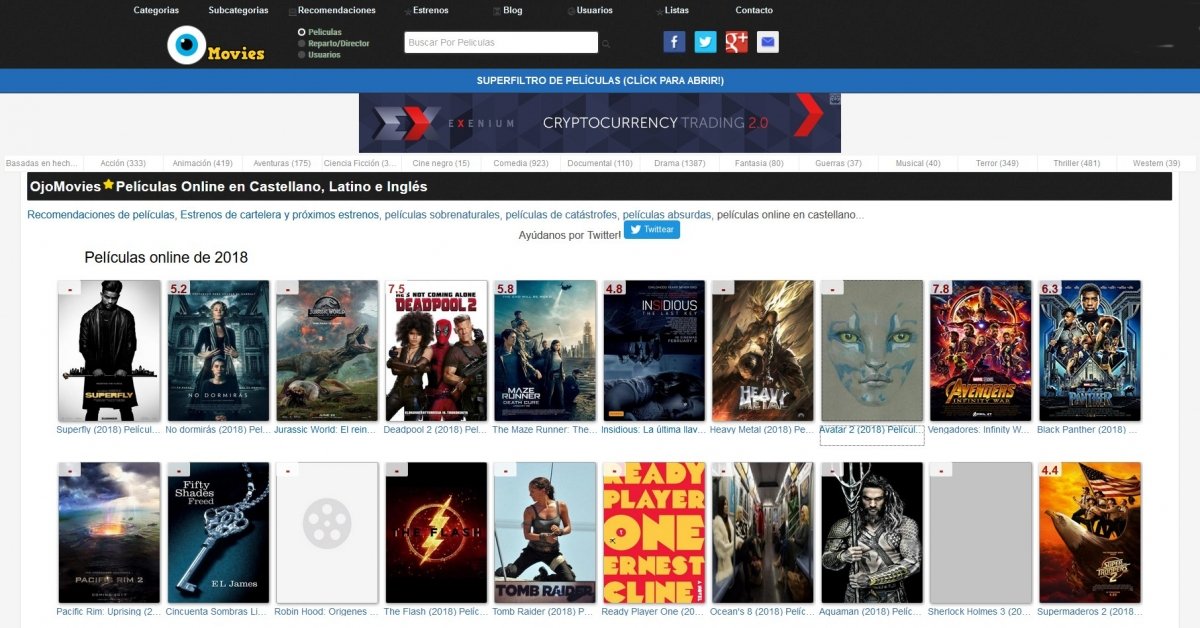Select the Usuarios search radio option
This screenshot has height=628, width=1200.
[302, 55]
